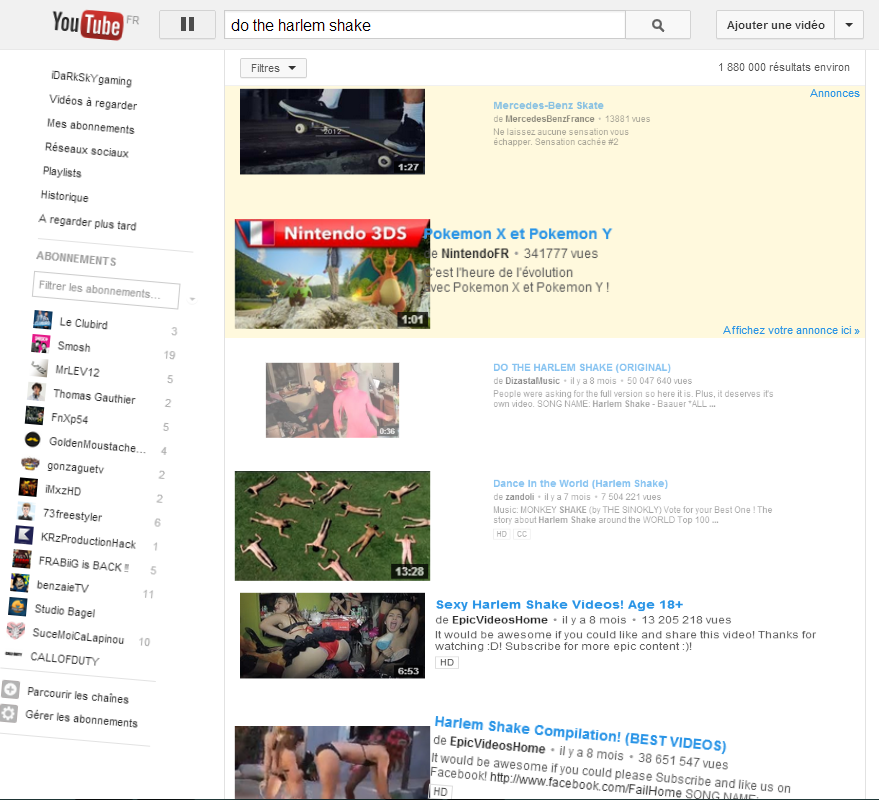Open dropdown arrow next to Ajouter une vidéo
The image size is (879, 800).
click(x=849, y=25)
